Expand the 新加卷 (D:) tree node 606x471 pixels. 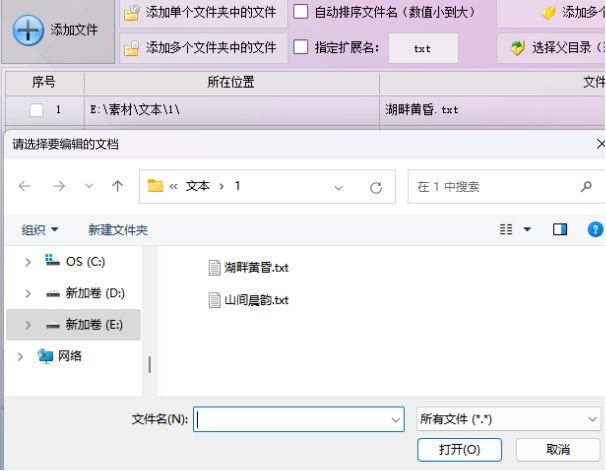tap(27, 294)
